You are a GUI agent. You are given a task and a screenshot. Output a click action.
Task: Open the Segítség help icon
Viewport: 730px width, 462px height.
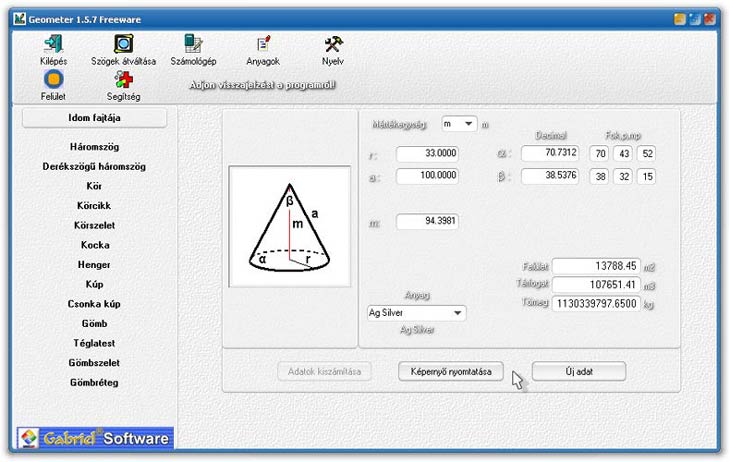click(x=123, y=80)
